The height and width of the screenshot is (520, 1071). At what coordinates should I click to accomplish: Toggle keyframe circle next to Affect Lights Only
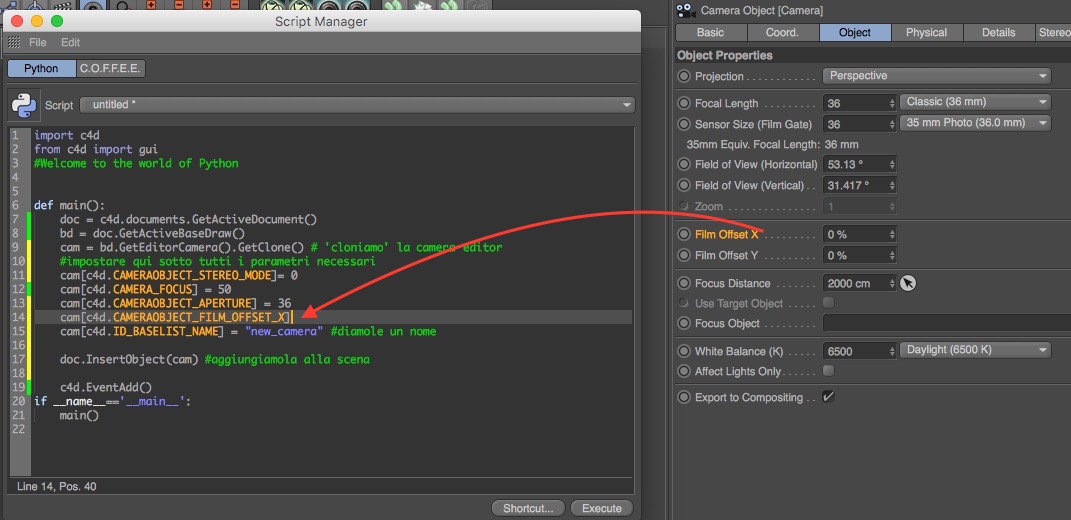click(x=684, y=372)
